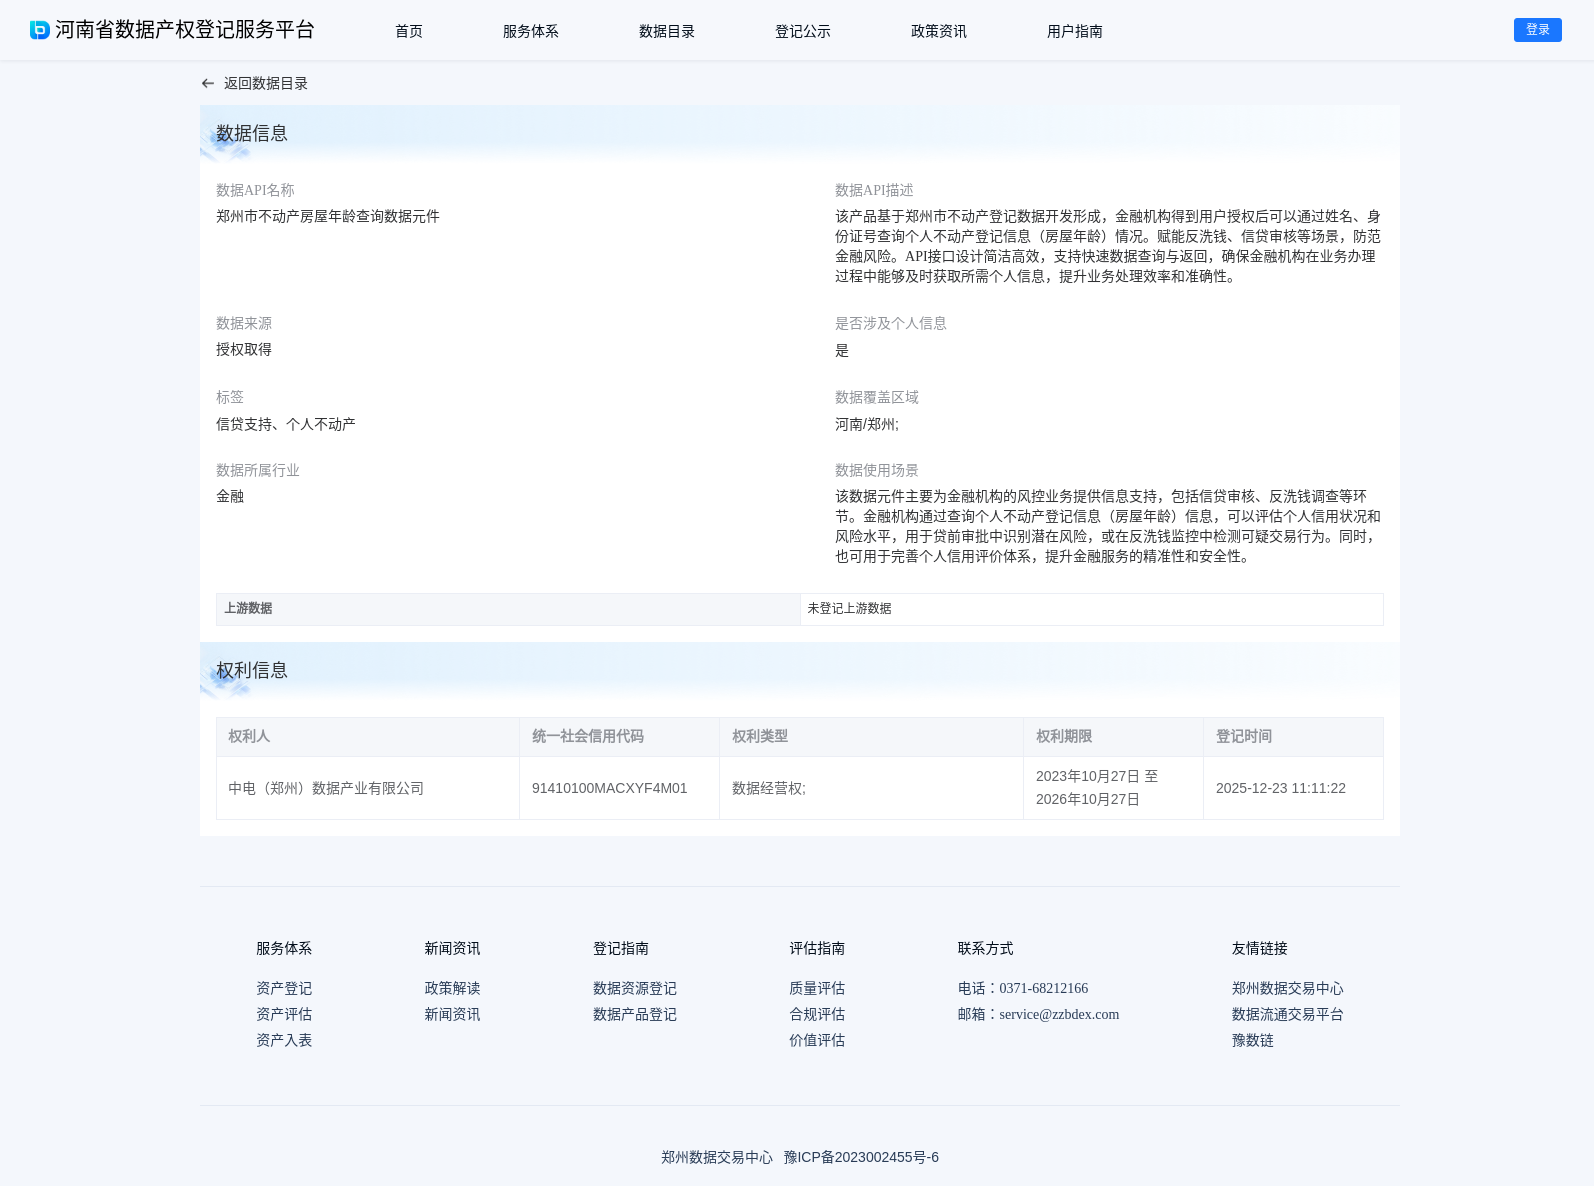Screen dimensions: 1594x1186
Task: Open 合规评估 footer link
Action: pos(817,1014)
